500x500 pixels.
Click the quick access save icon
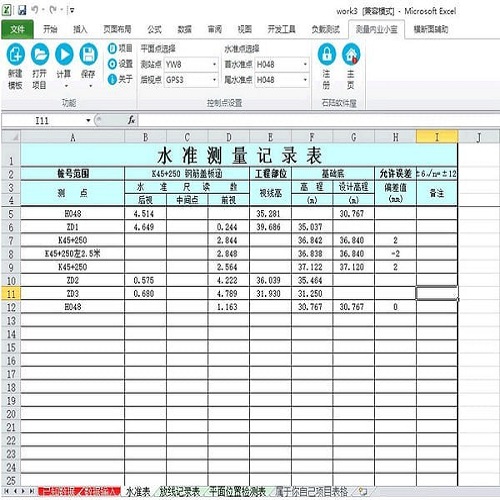point(22,10)
